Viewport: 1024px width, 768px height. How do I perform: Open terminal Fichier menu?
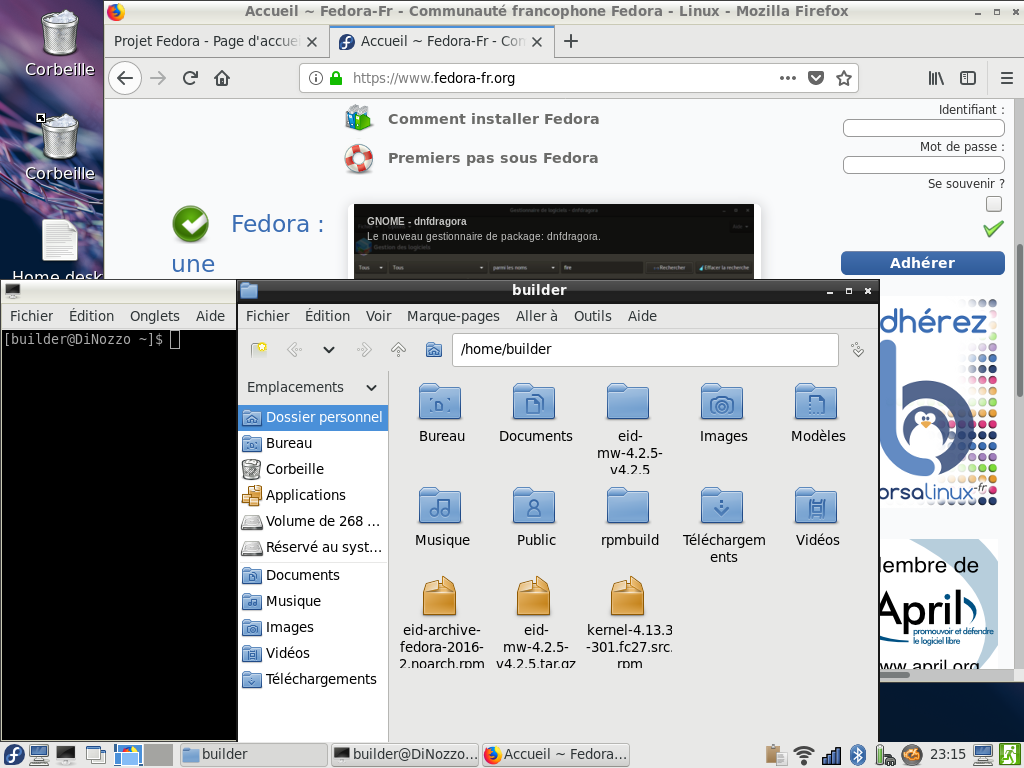31,316
